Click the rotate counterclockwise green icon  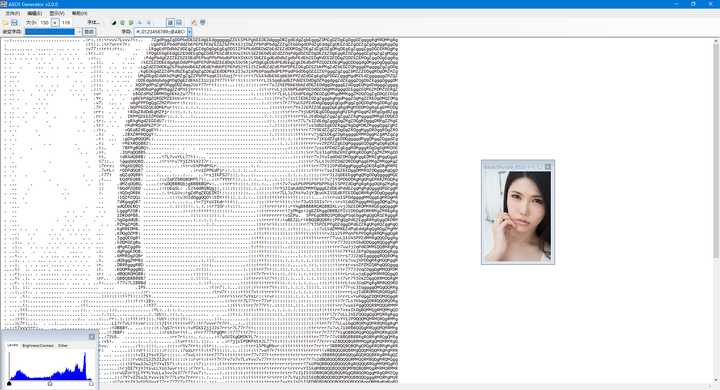point(122,23)
